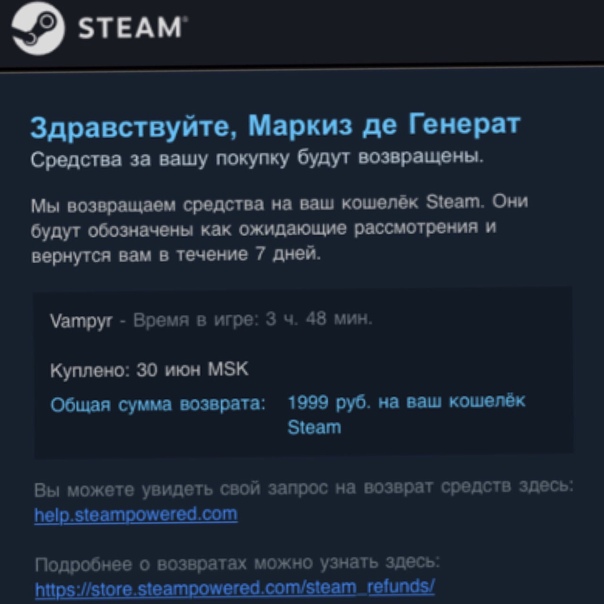Click the "Время в игре: 3 ч. 48 мин." text
604x604 pixels.
[253, 319]
